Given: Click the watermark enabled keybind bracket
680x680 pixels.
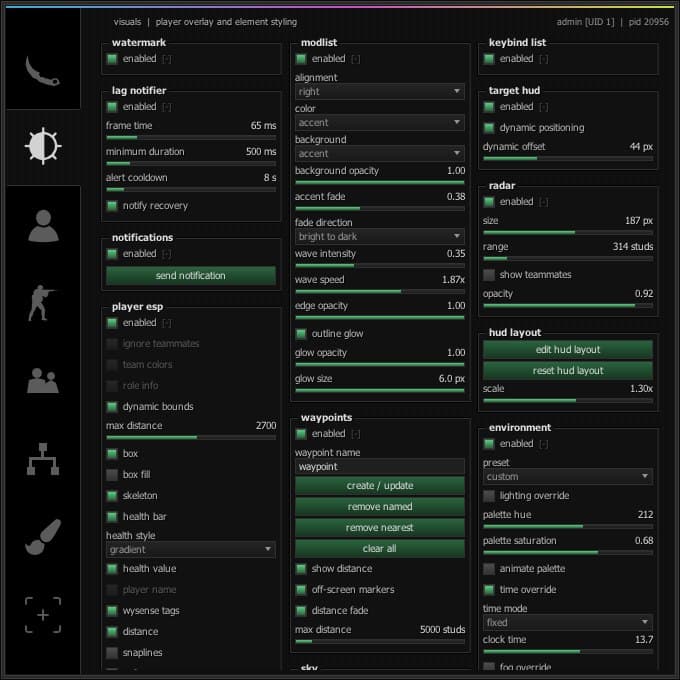Looking at the screenshot, I should (x=167, y=59).
